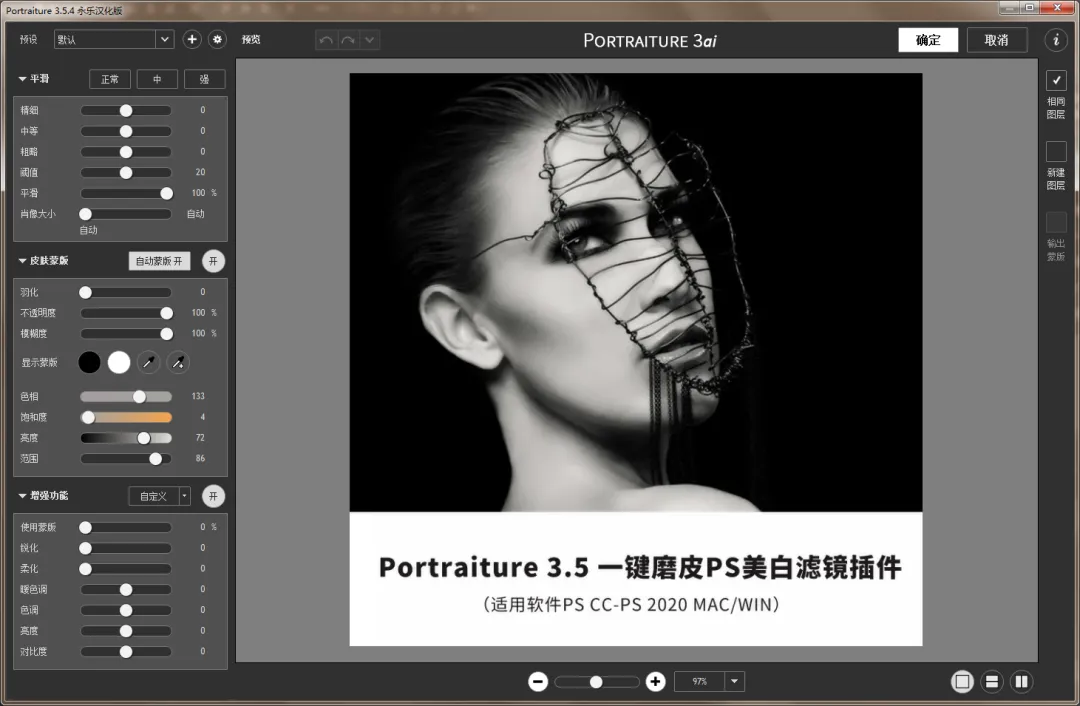Click the 粗略 slider handle

[126, 152]
